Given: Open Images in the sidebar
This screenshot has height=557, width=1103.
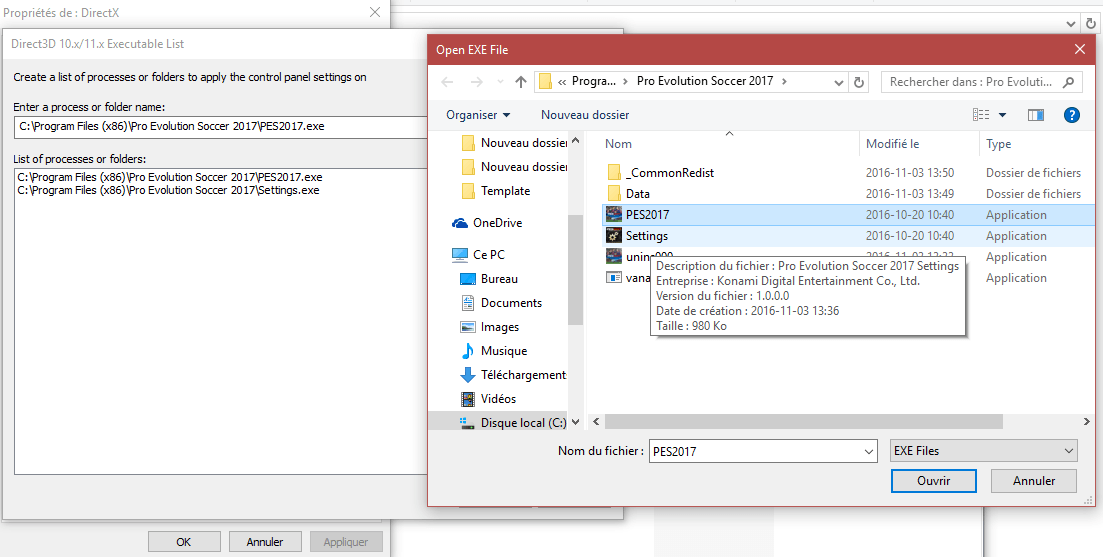Looking at the screenshot, I should point(490,327).
